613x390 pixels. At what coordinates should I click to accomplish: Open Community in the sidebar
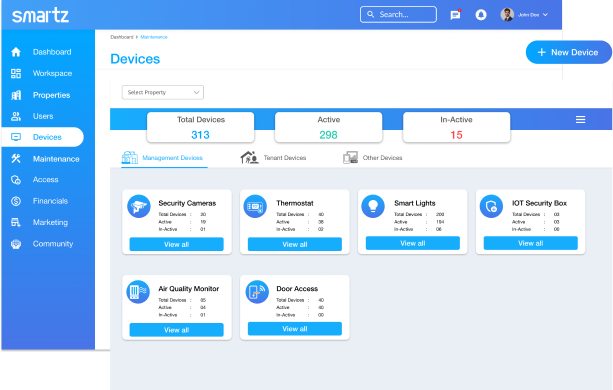pos(53,244)
